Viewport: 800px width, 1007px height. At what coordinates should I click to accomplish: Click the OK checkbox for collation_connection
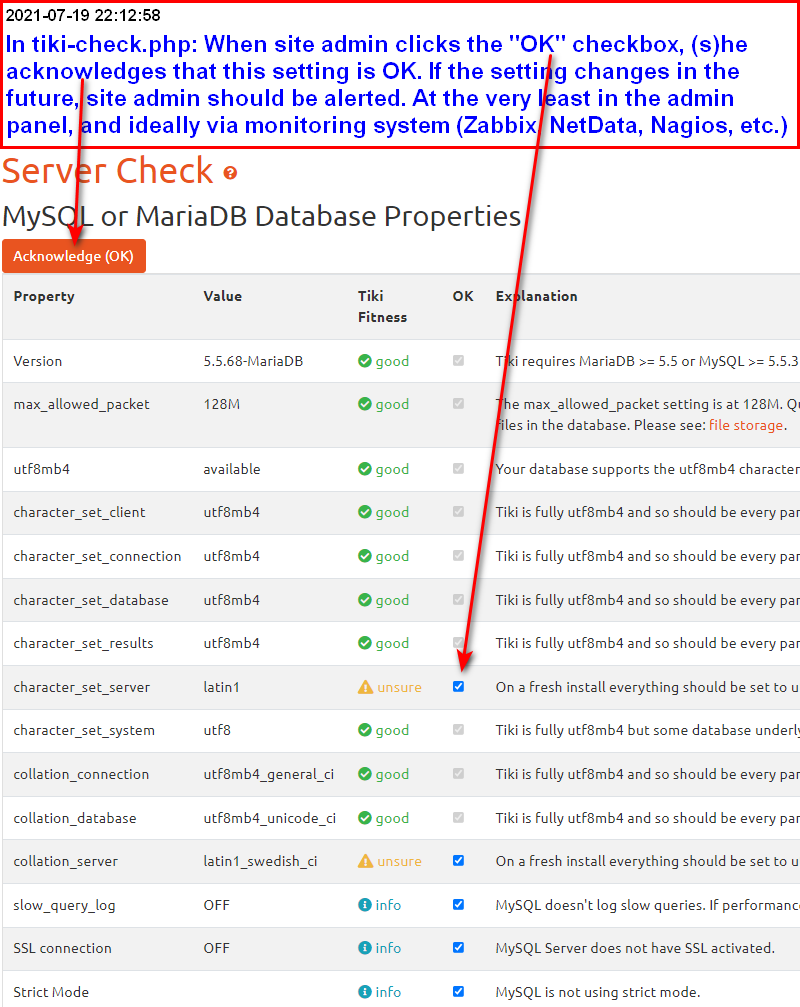coord(458,773)
